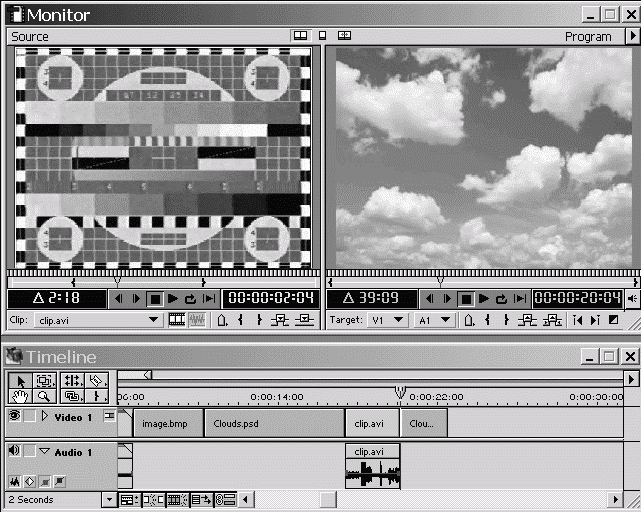Switch Monitor to Trim Mode icon
The height and width of the screenshot is (512, 641).
[344, 36]
